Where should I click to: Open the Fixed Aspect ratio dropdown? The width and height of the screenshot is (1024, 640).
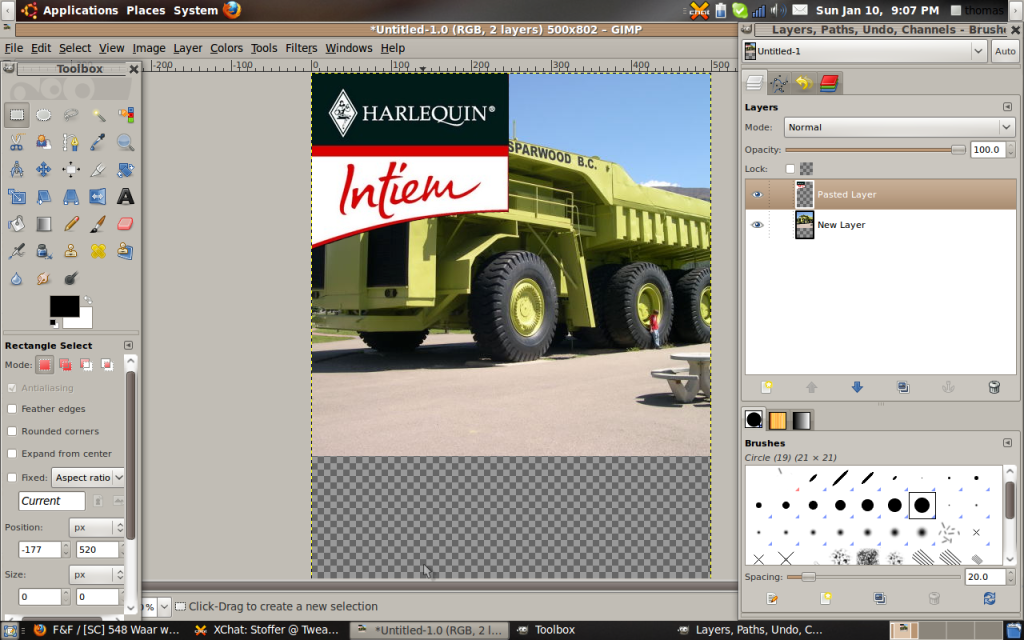(x=88, y=477)
